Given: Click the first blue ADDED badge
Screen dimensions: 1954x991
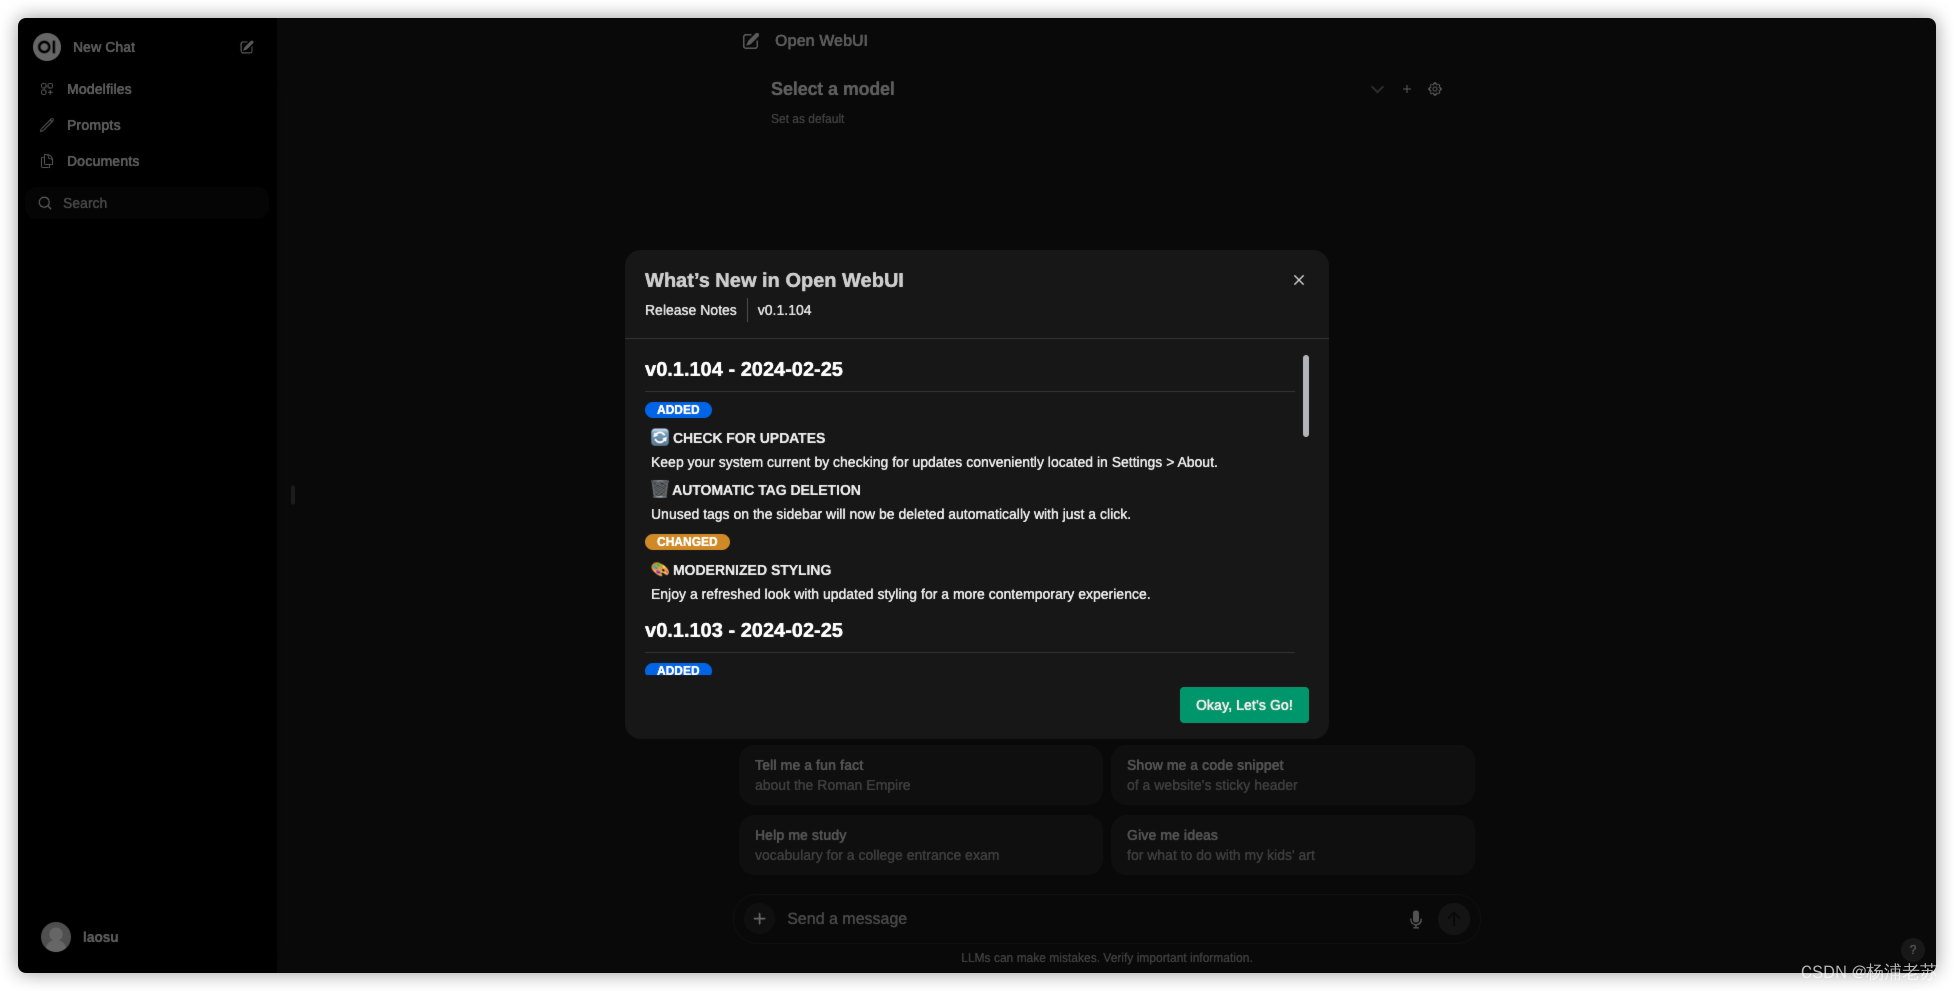Looking at the screenshot, I should (678, 410).
